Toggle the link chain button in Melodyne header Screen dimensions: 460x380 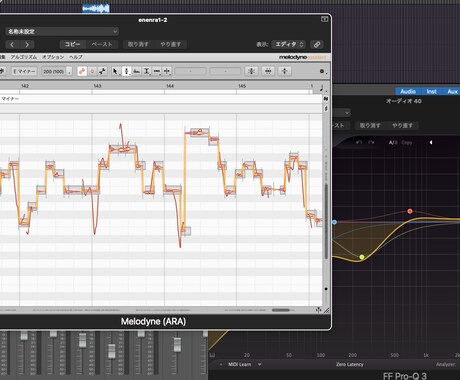(317, 44)
